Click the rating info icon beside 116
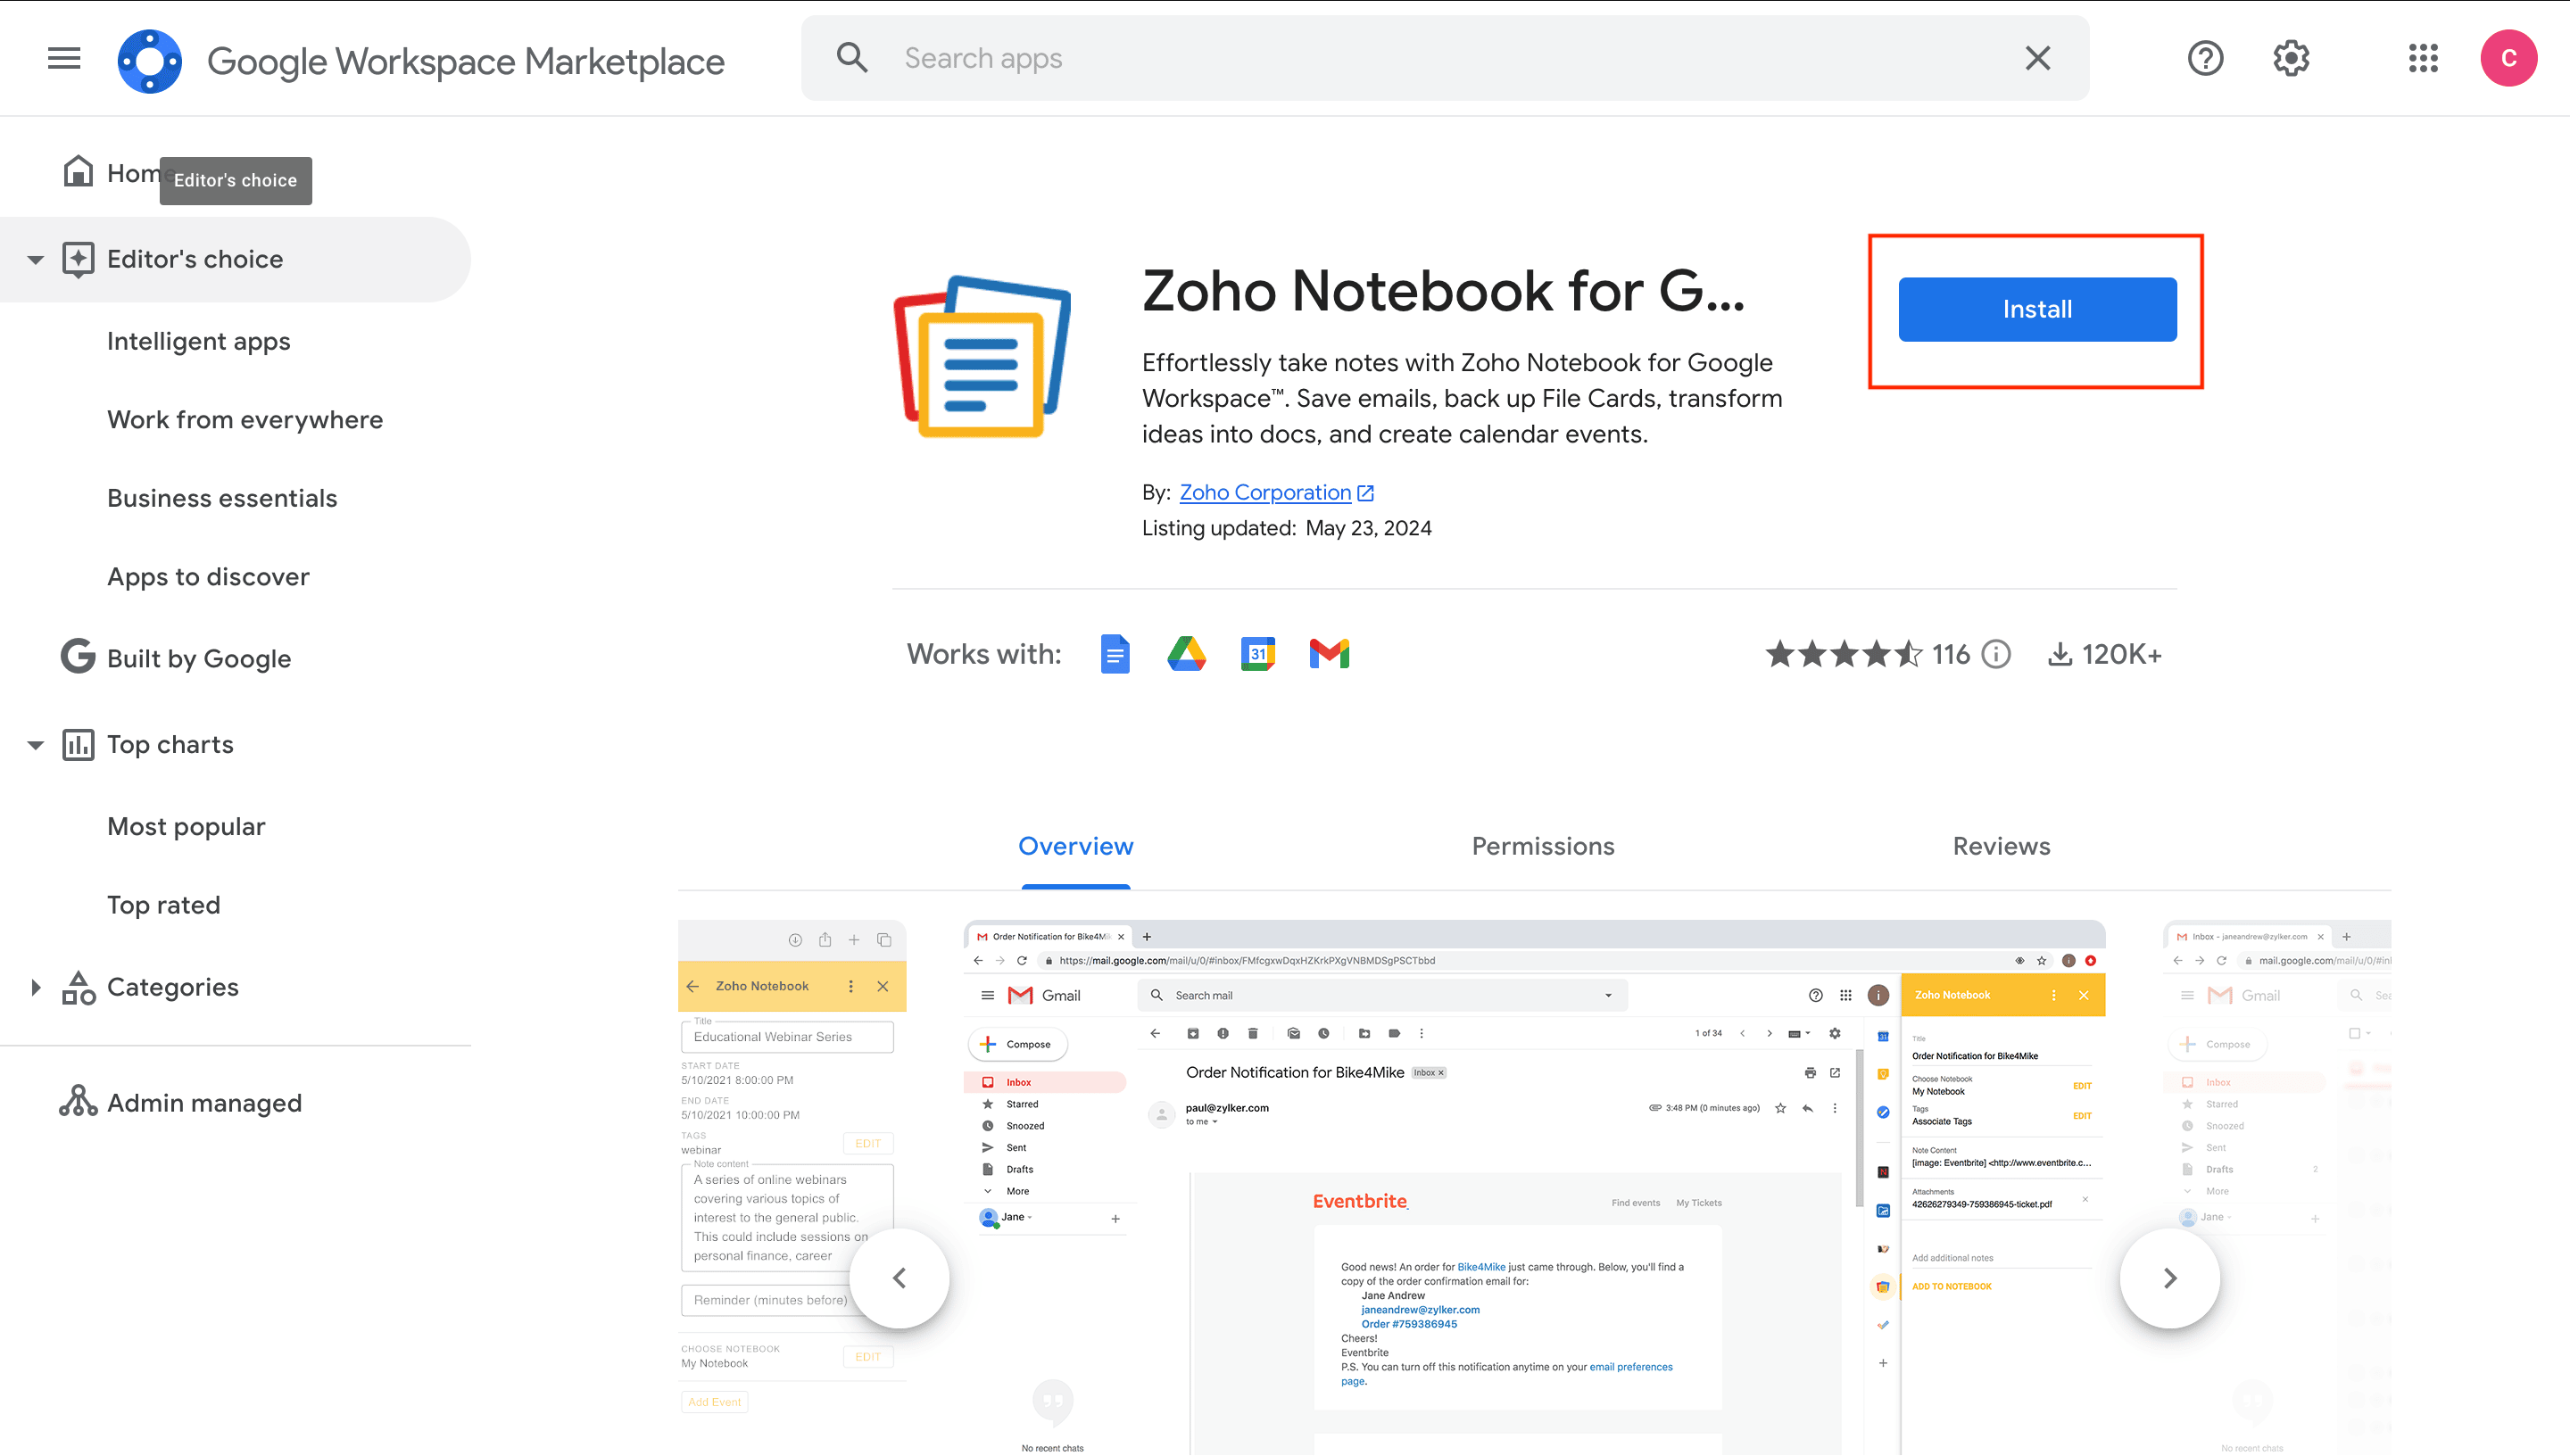Image resolution: width=2570 pixels, height=1456 pixels. pos(1996,654)
